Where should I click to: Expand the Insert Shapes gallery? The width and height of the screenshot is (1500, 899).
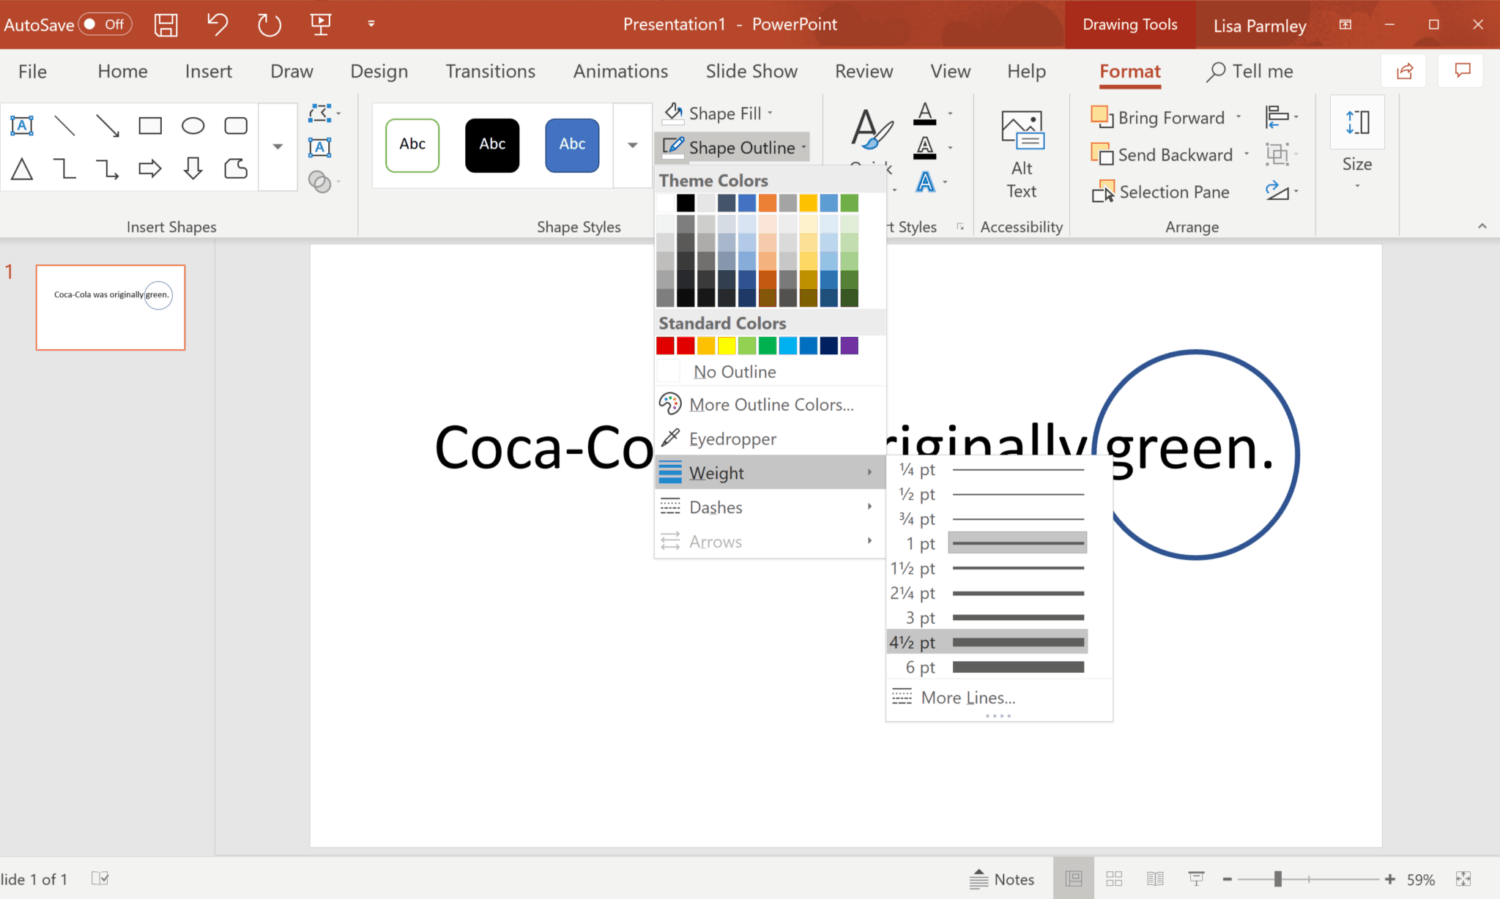[278, 146]
